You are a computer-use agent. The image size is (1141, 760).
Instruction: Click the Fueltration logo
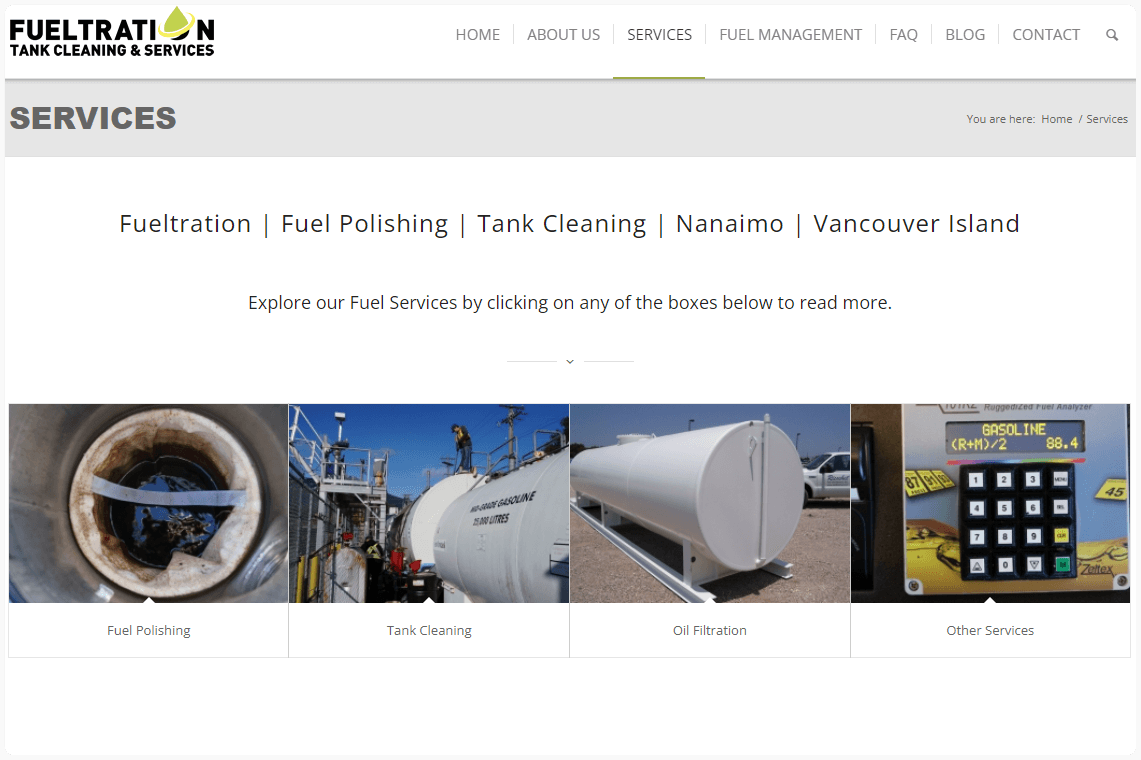click(112, 32)
